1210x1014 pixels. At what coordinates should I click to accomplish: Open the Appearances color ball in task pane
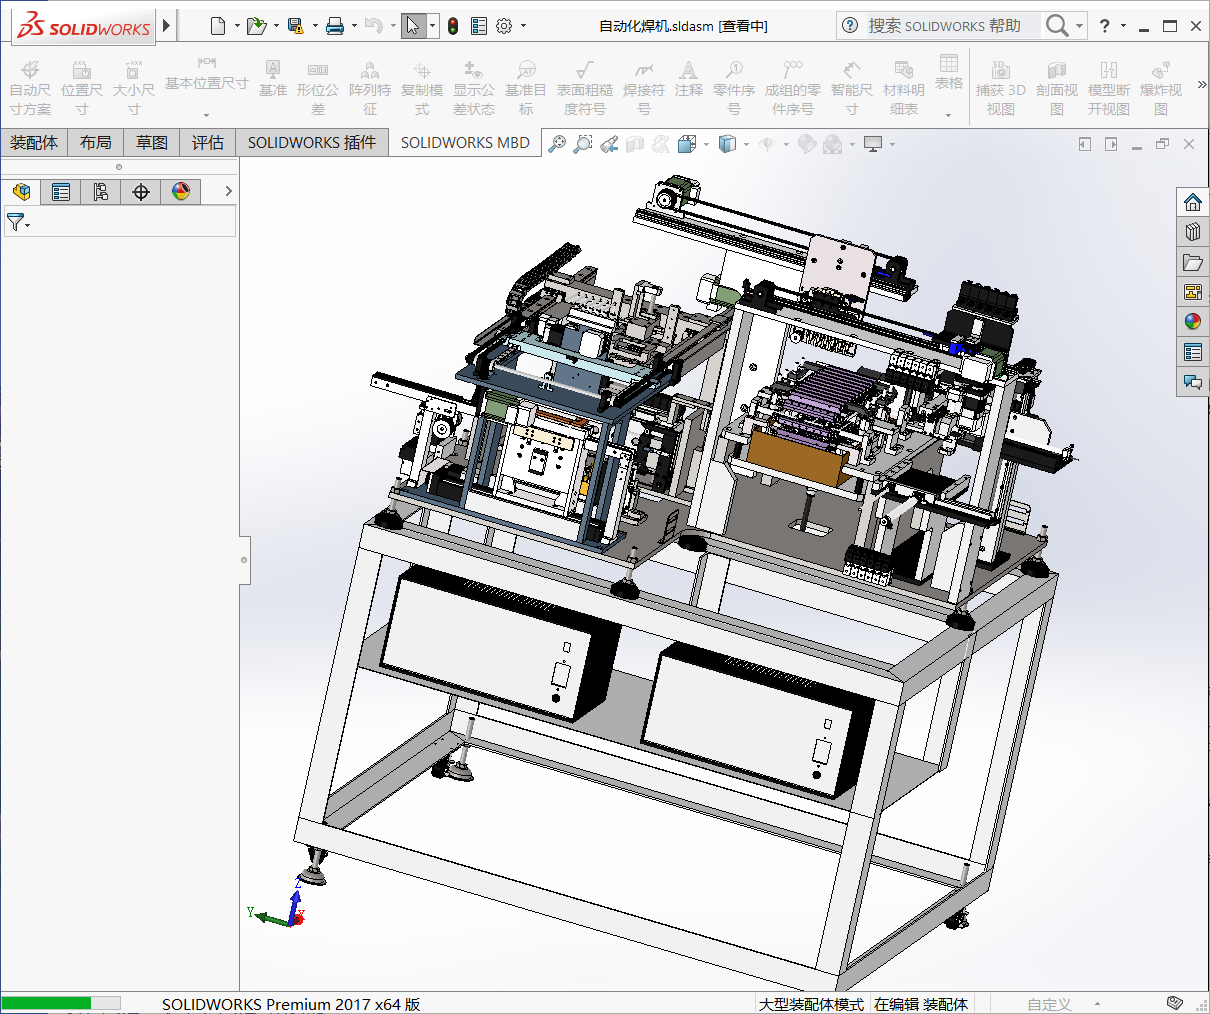click(1192, 321)
